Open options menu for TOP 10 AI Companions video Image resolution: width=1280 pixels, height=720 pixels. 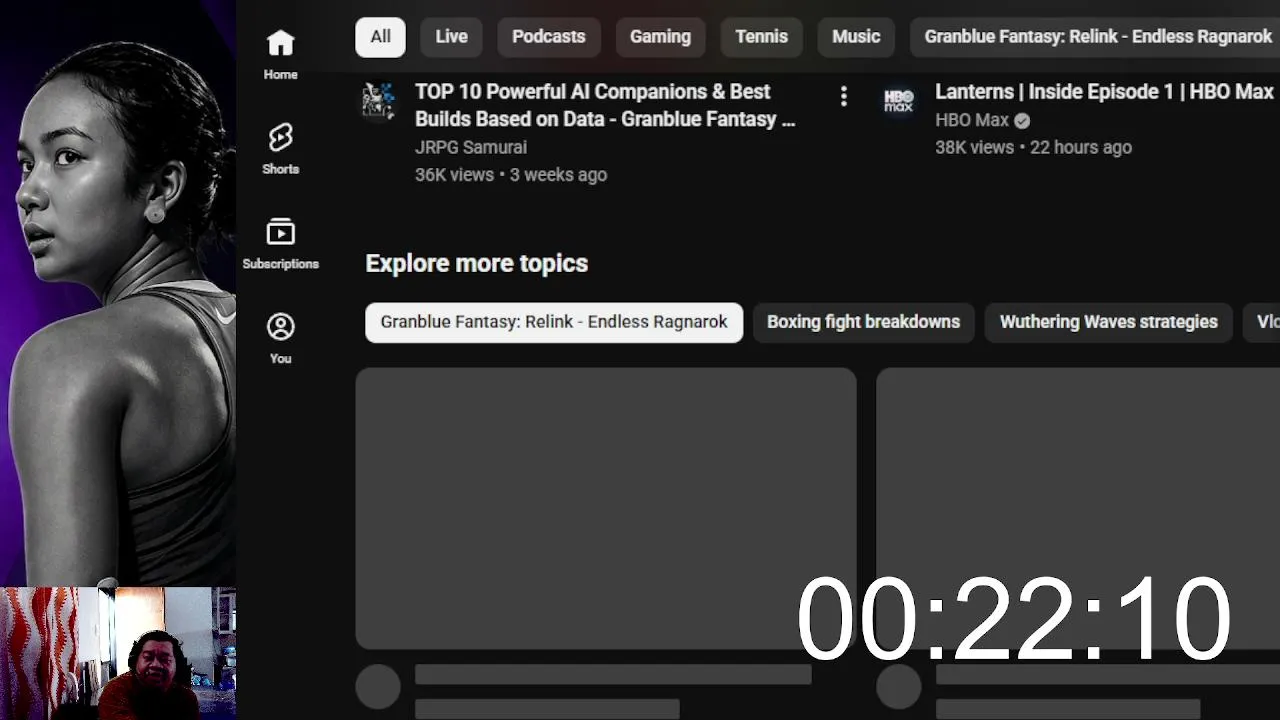(844, 96)
